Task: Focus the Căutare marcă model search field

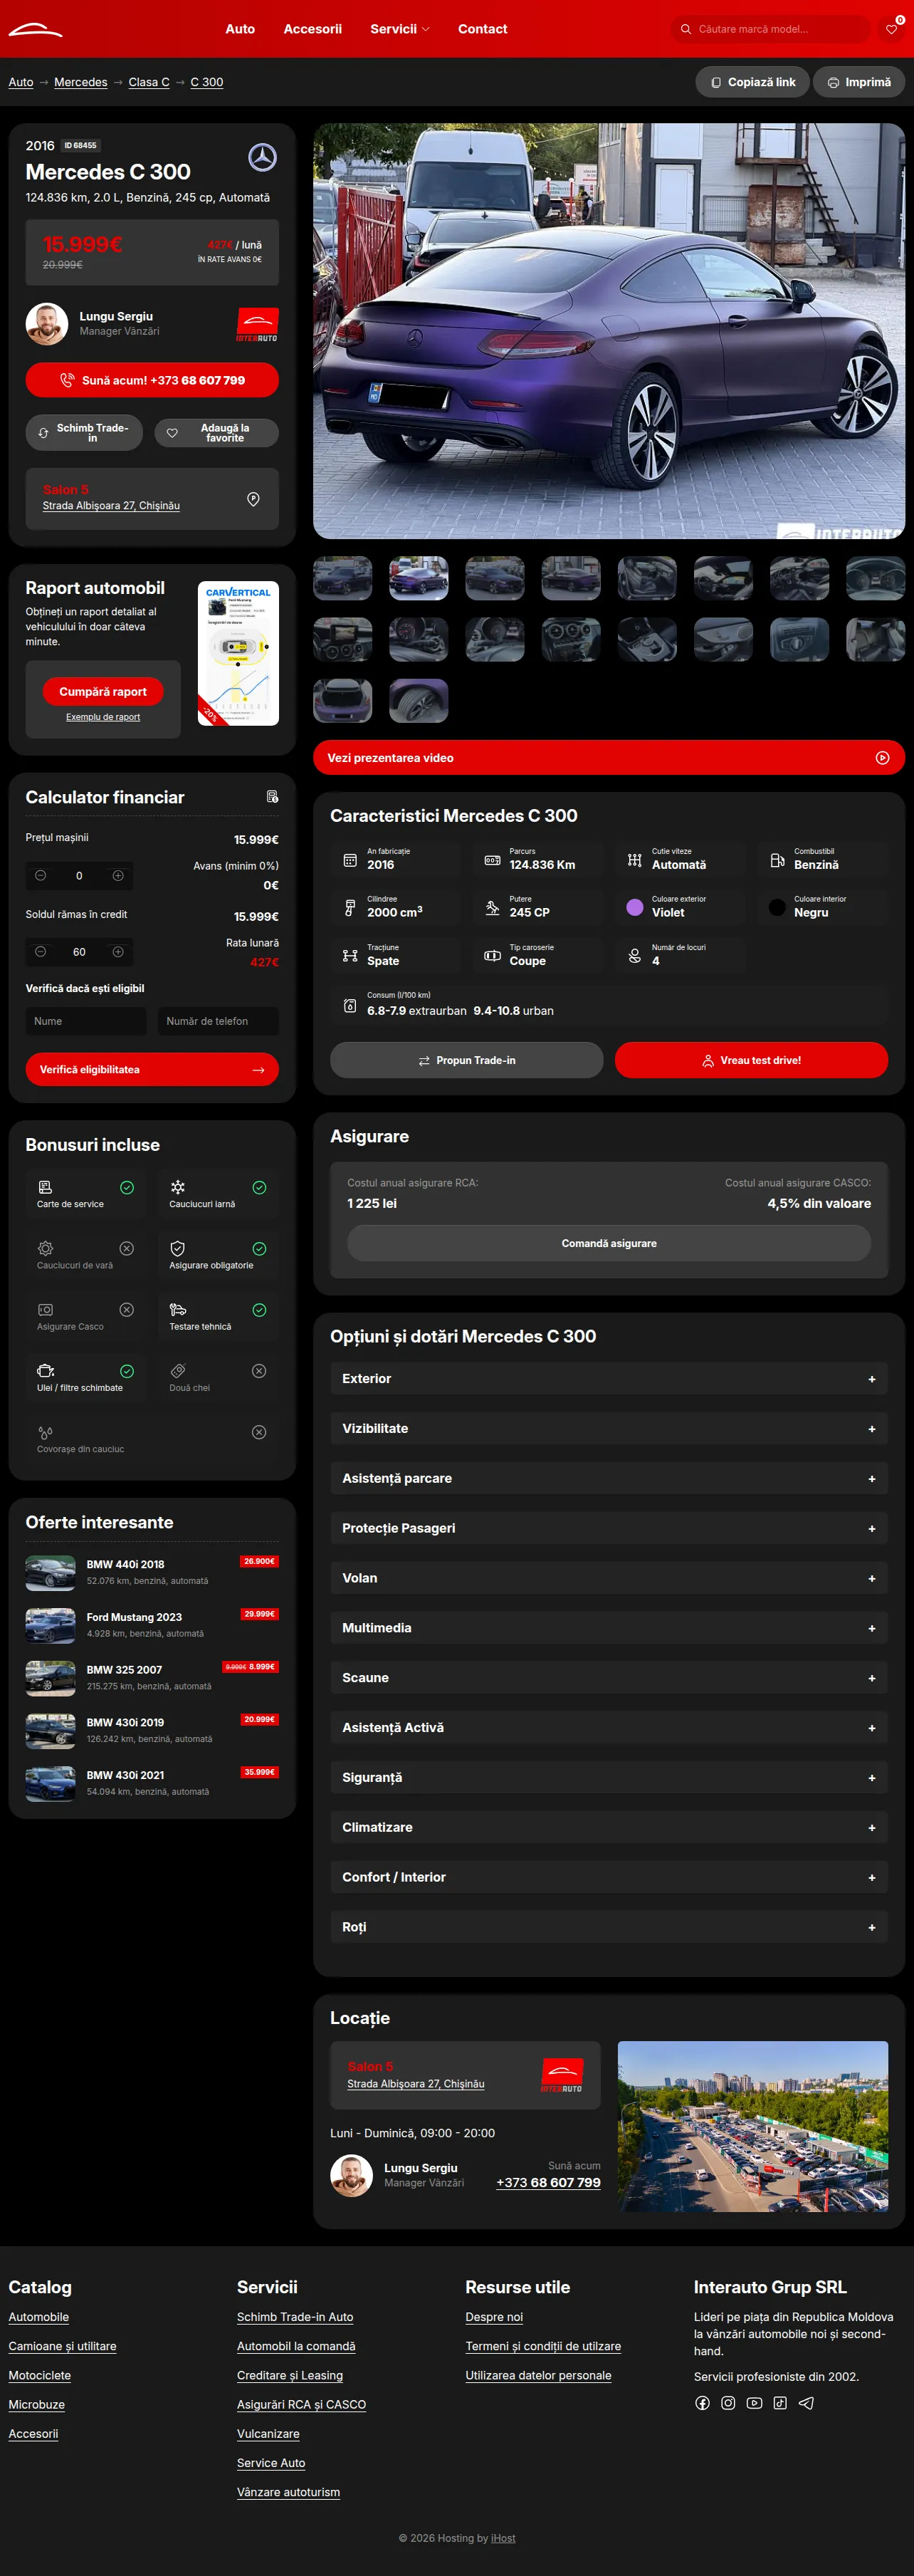Action: tap(770, 29)
